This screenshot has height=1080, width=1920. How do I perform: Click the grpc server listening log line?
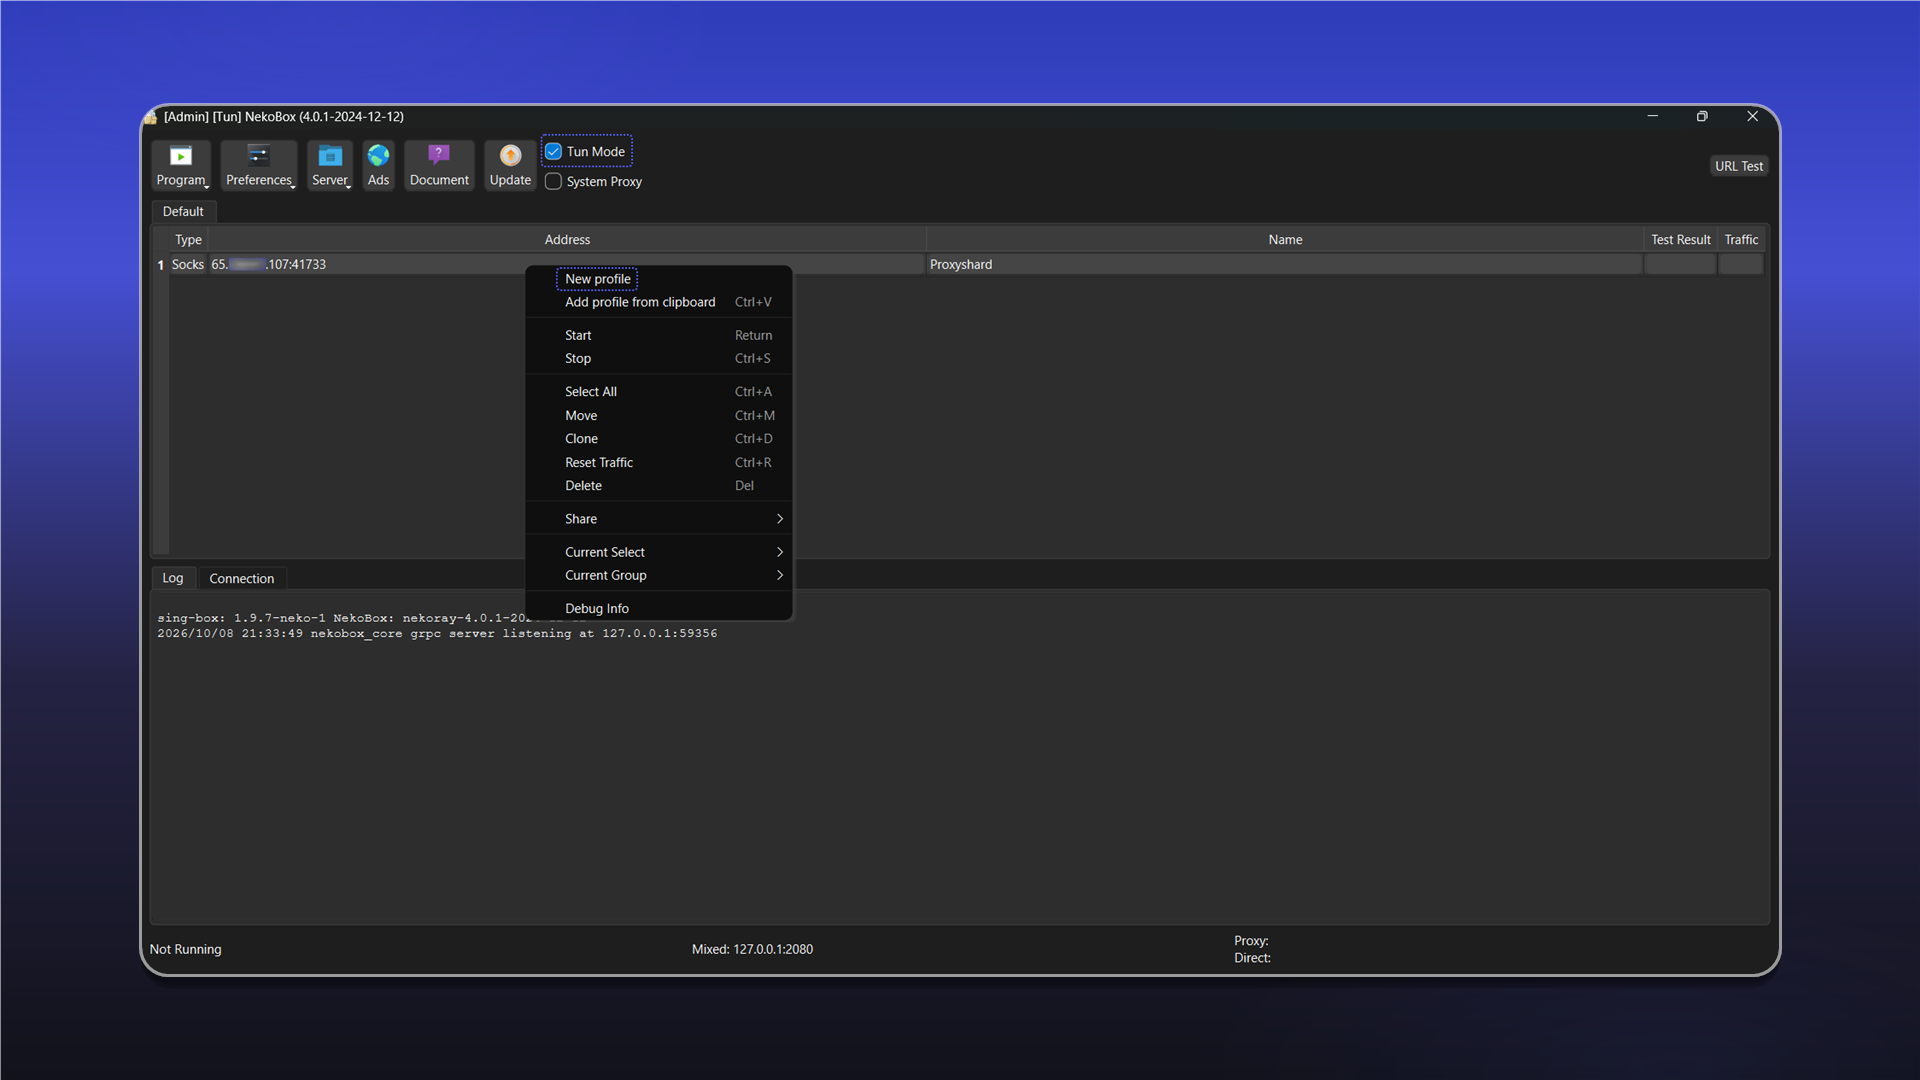[x=437, y=634]
